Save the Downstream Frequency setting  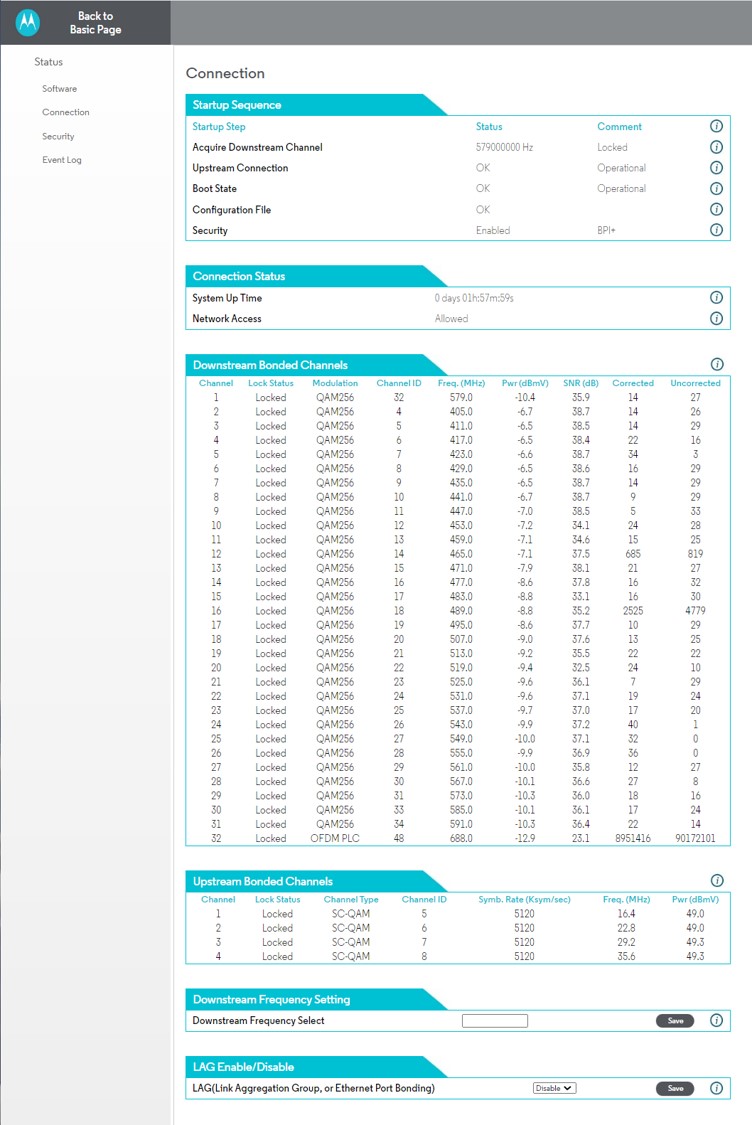pos(675,1021)
